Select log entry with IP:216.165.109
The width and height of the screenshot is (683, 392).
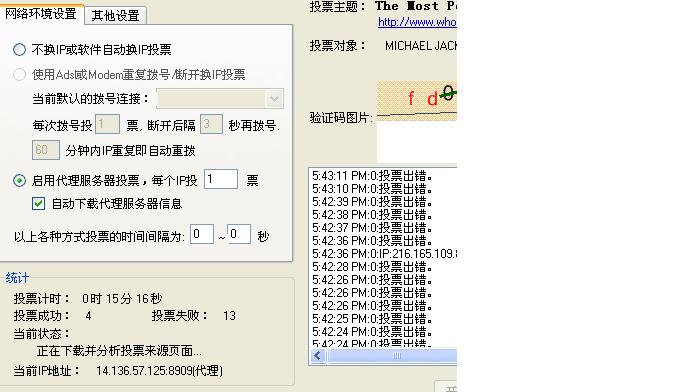384,254
